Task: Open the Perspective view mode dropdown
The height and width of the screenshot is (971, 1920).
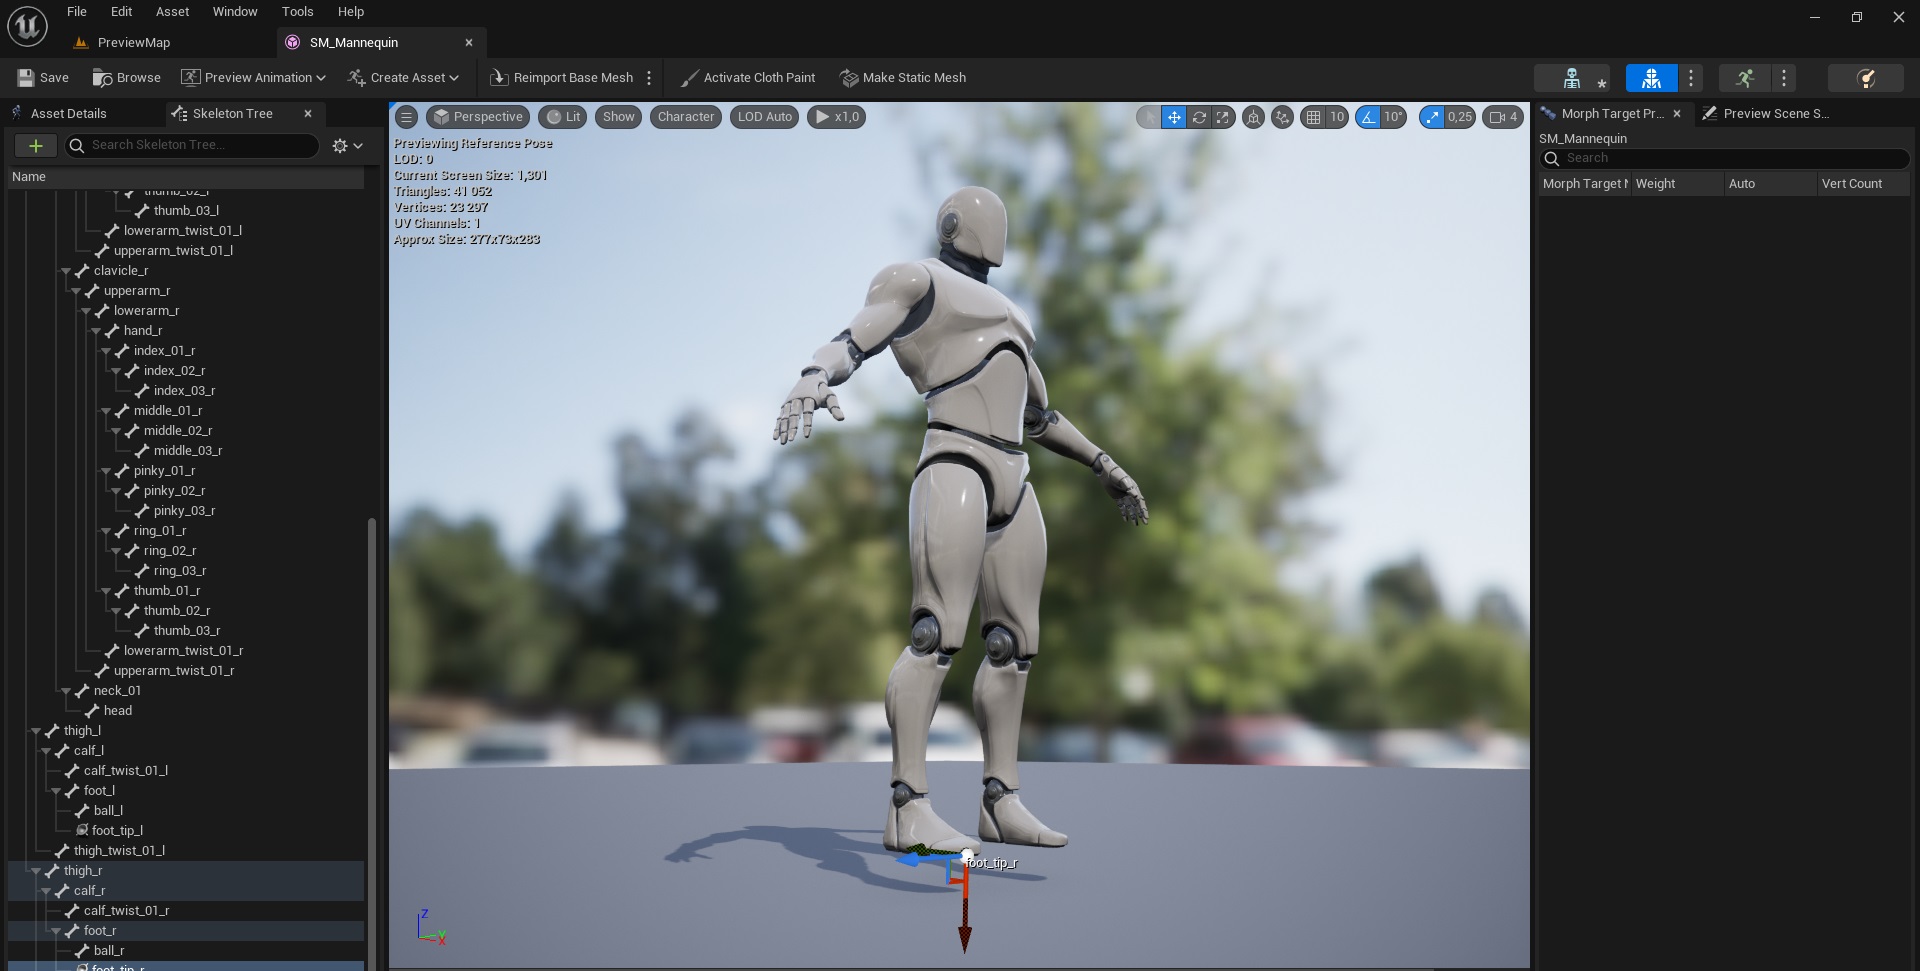Action: click(478, 117)
